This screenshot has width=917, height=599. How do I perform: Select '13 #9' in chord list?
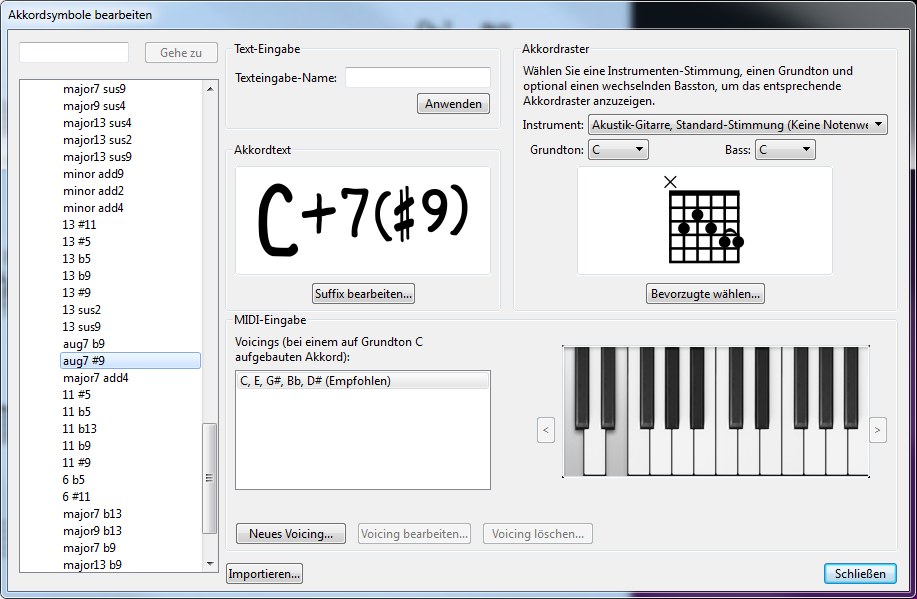[x=77, y=292]
